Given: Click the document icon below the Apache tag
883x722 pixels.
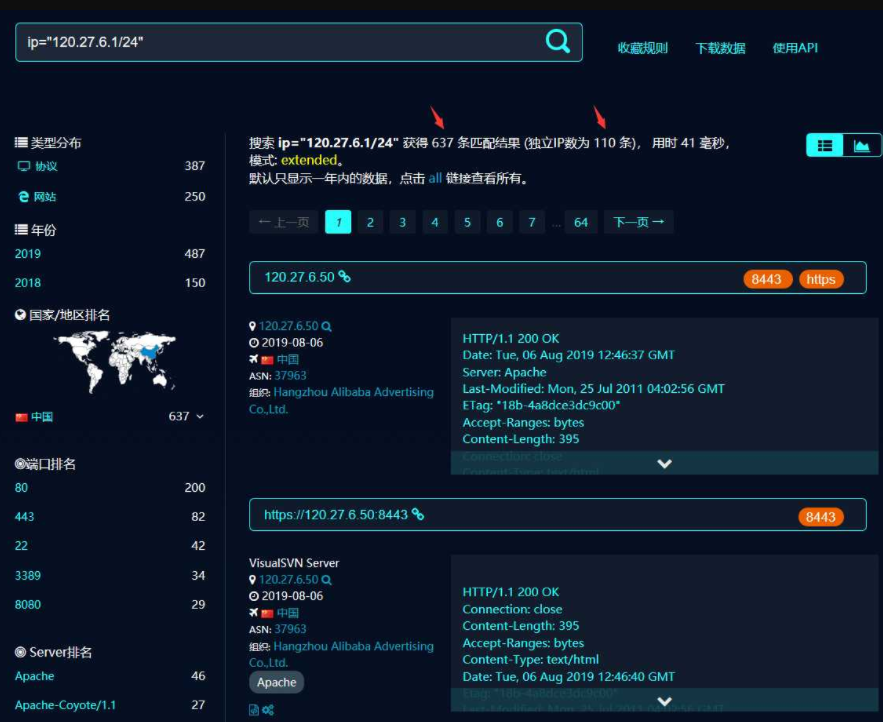Looking at the screenshot, I should tap(253, 710).
